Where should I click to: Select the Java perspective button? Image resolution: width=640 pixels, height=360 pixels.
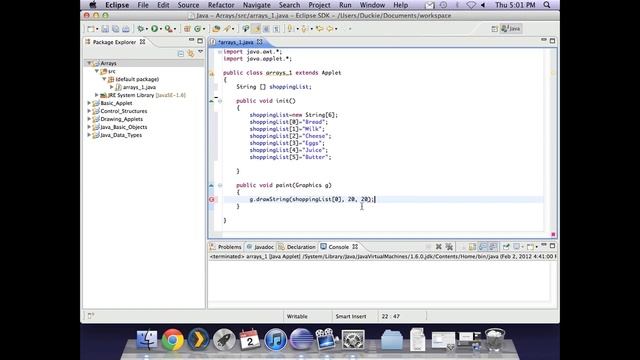[x=511, y=29]
